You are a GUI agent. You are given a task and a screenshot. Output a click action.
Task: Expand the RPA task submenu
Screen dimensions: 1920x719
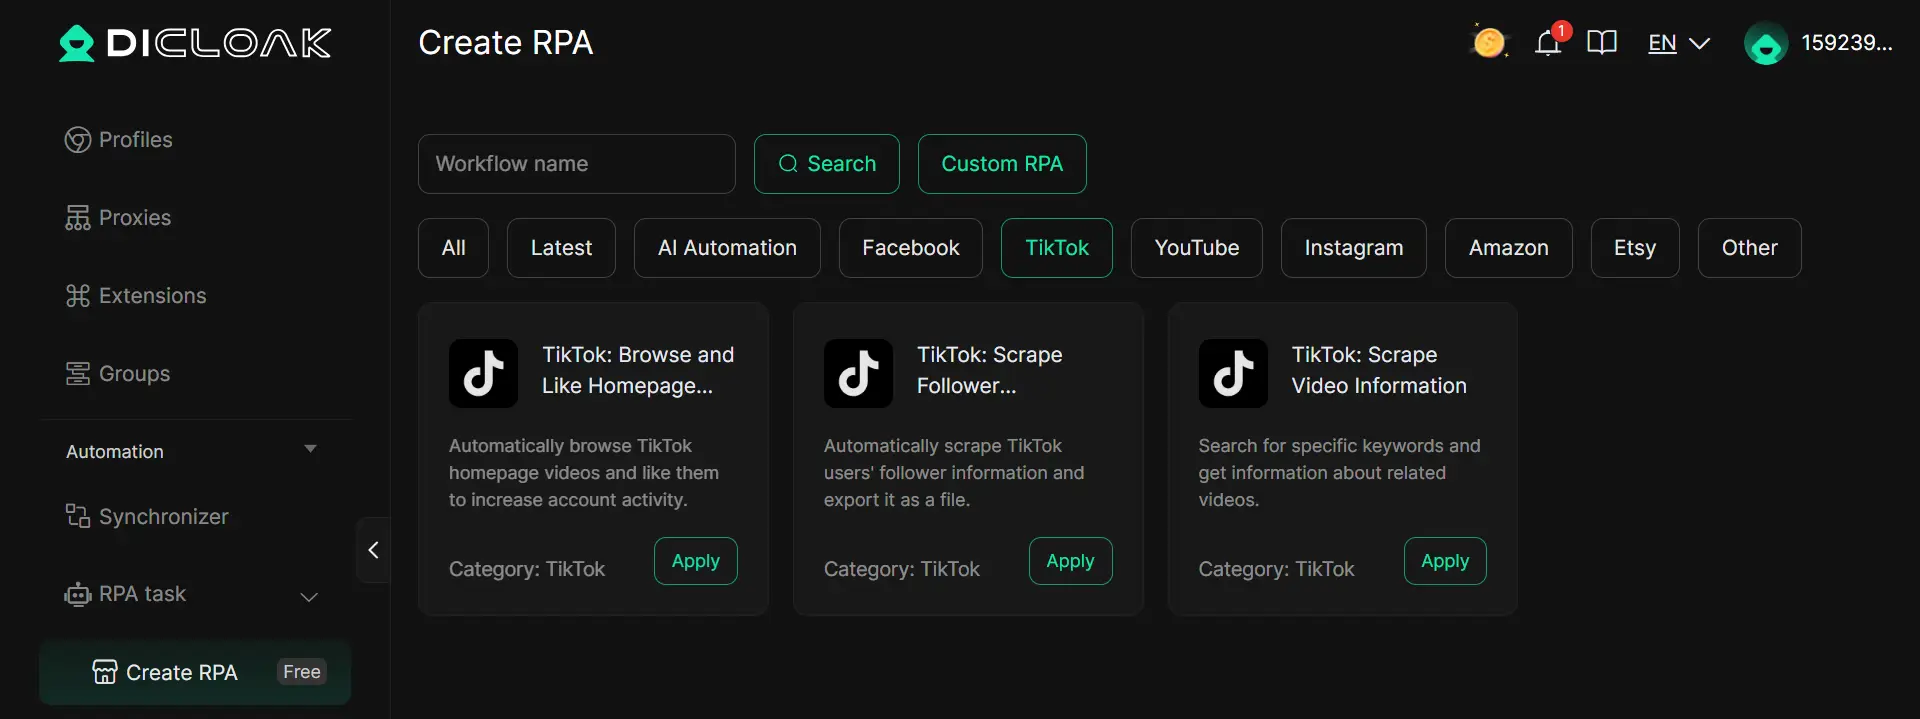(309, 596)
